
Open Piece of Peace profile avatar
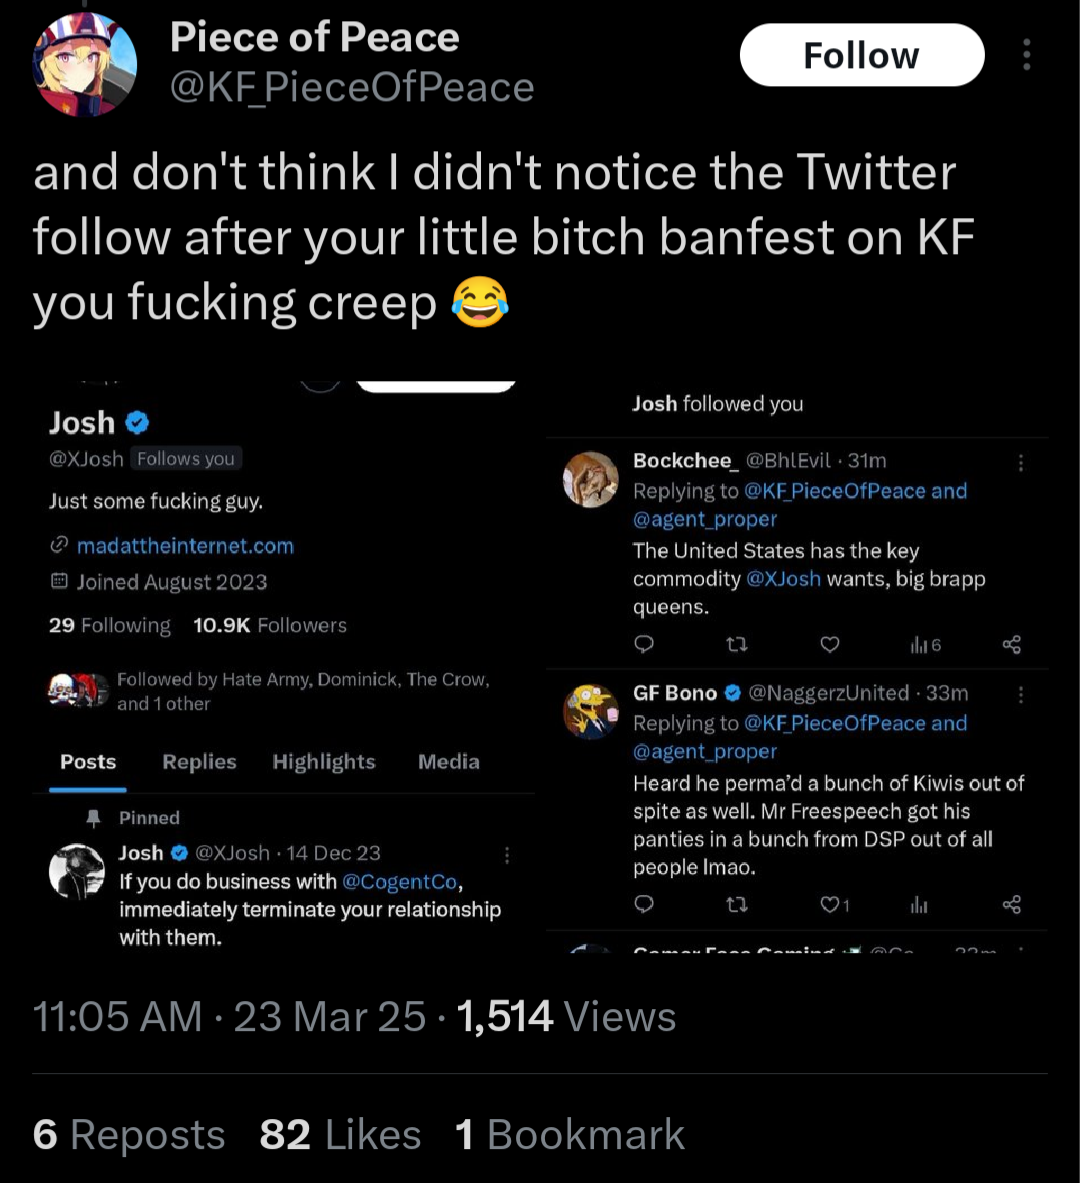[85, 64]
